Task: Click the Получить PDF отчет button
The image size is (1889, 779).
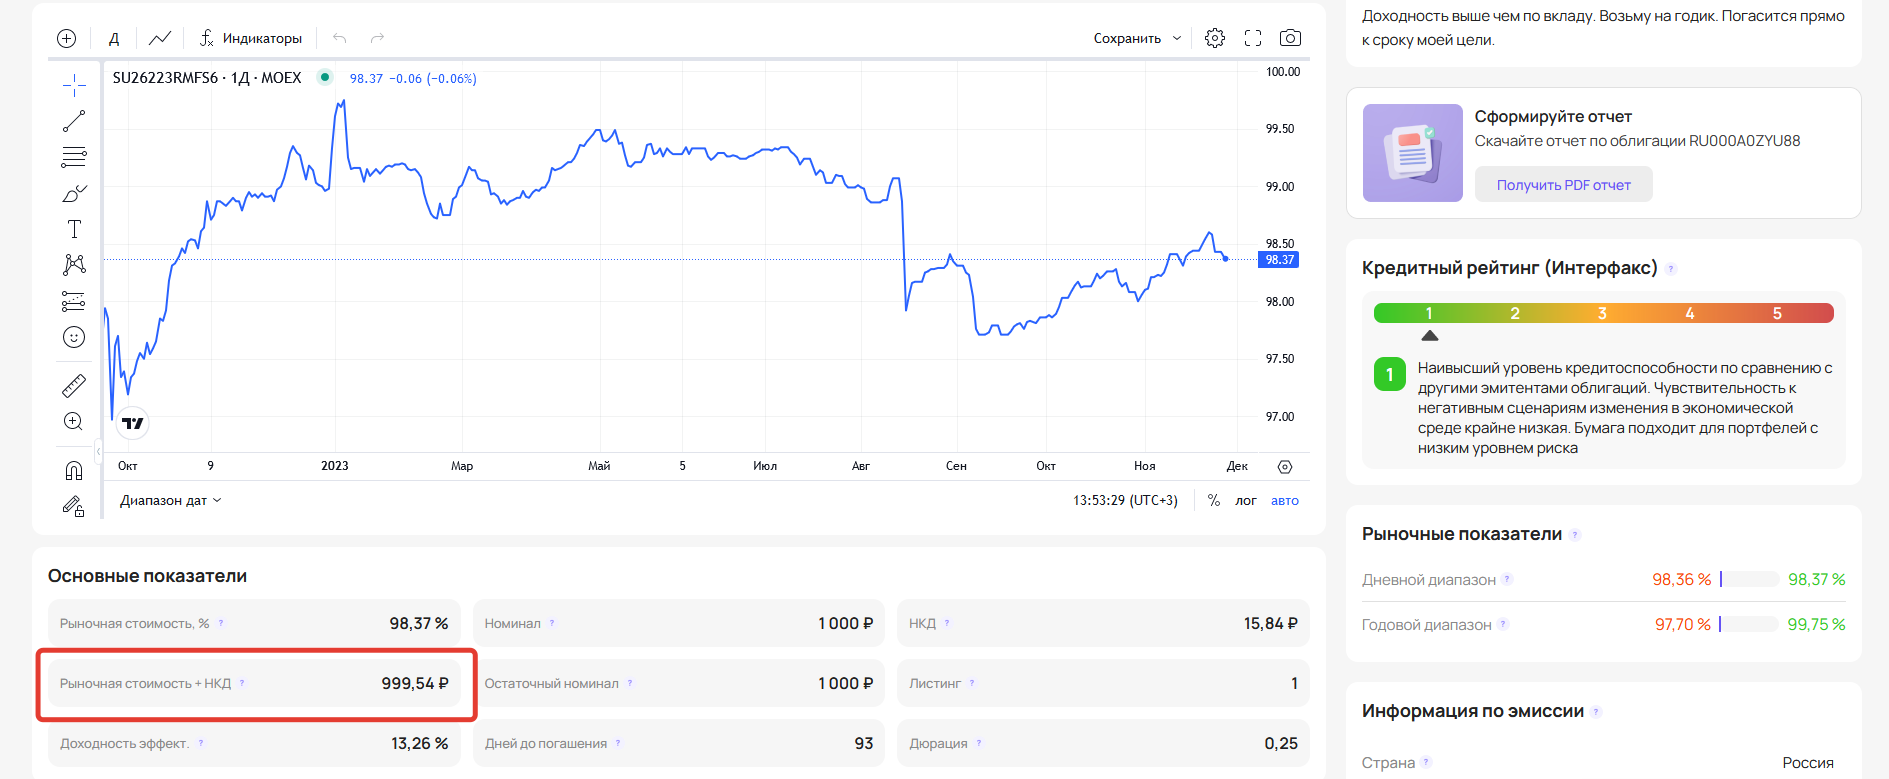Action: (1563, 185)
